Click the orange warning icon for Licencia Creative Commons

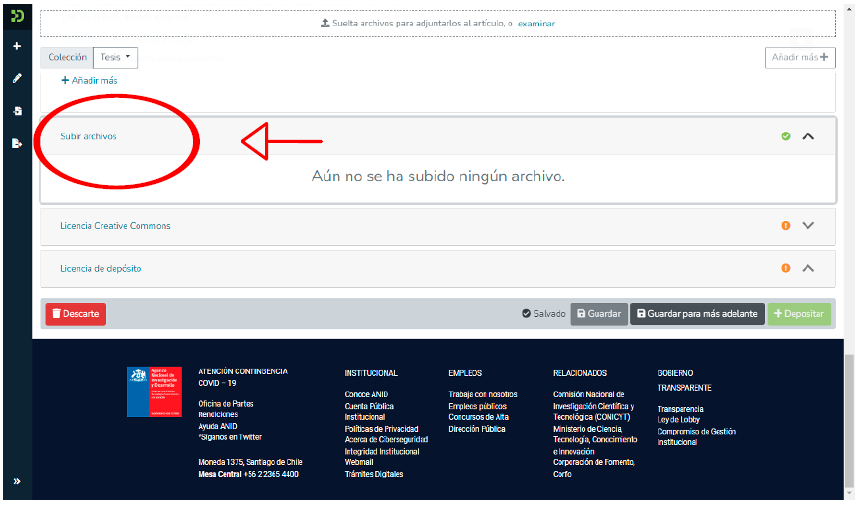(786, 225)
